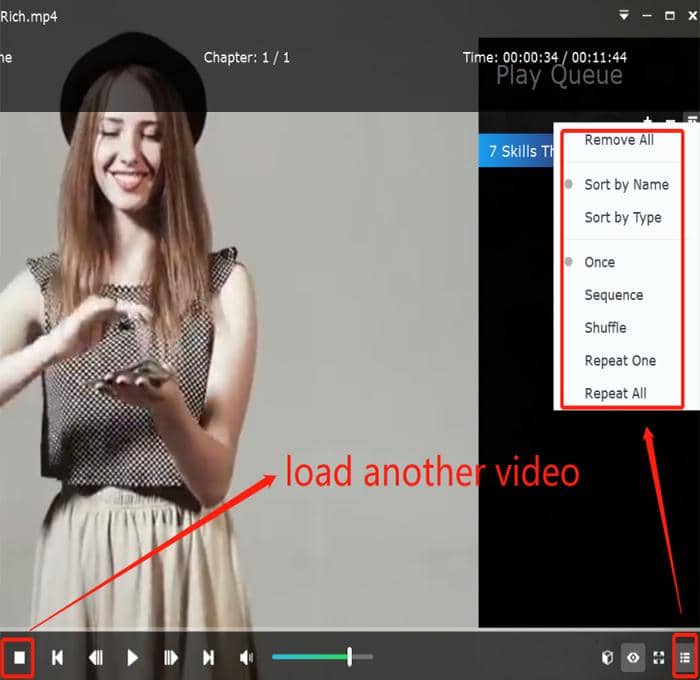The width and height of the screenshot is (700, 680).
Task: Enable Shuffle playback mode
Action: tap(605, 327)
